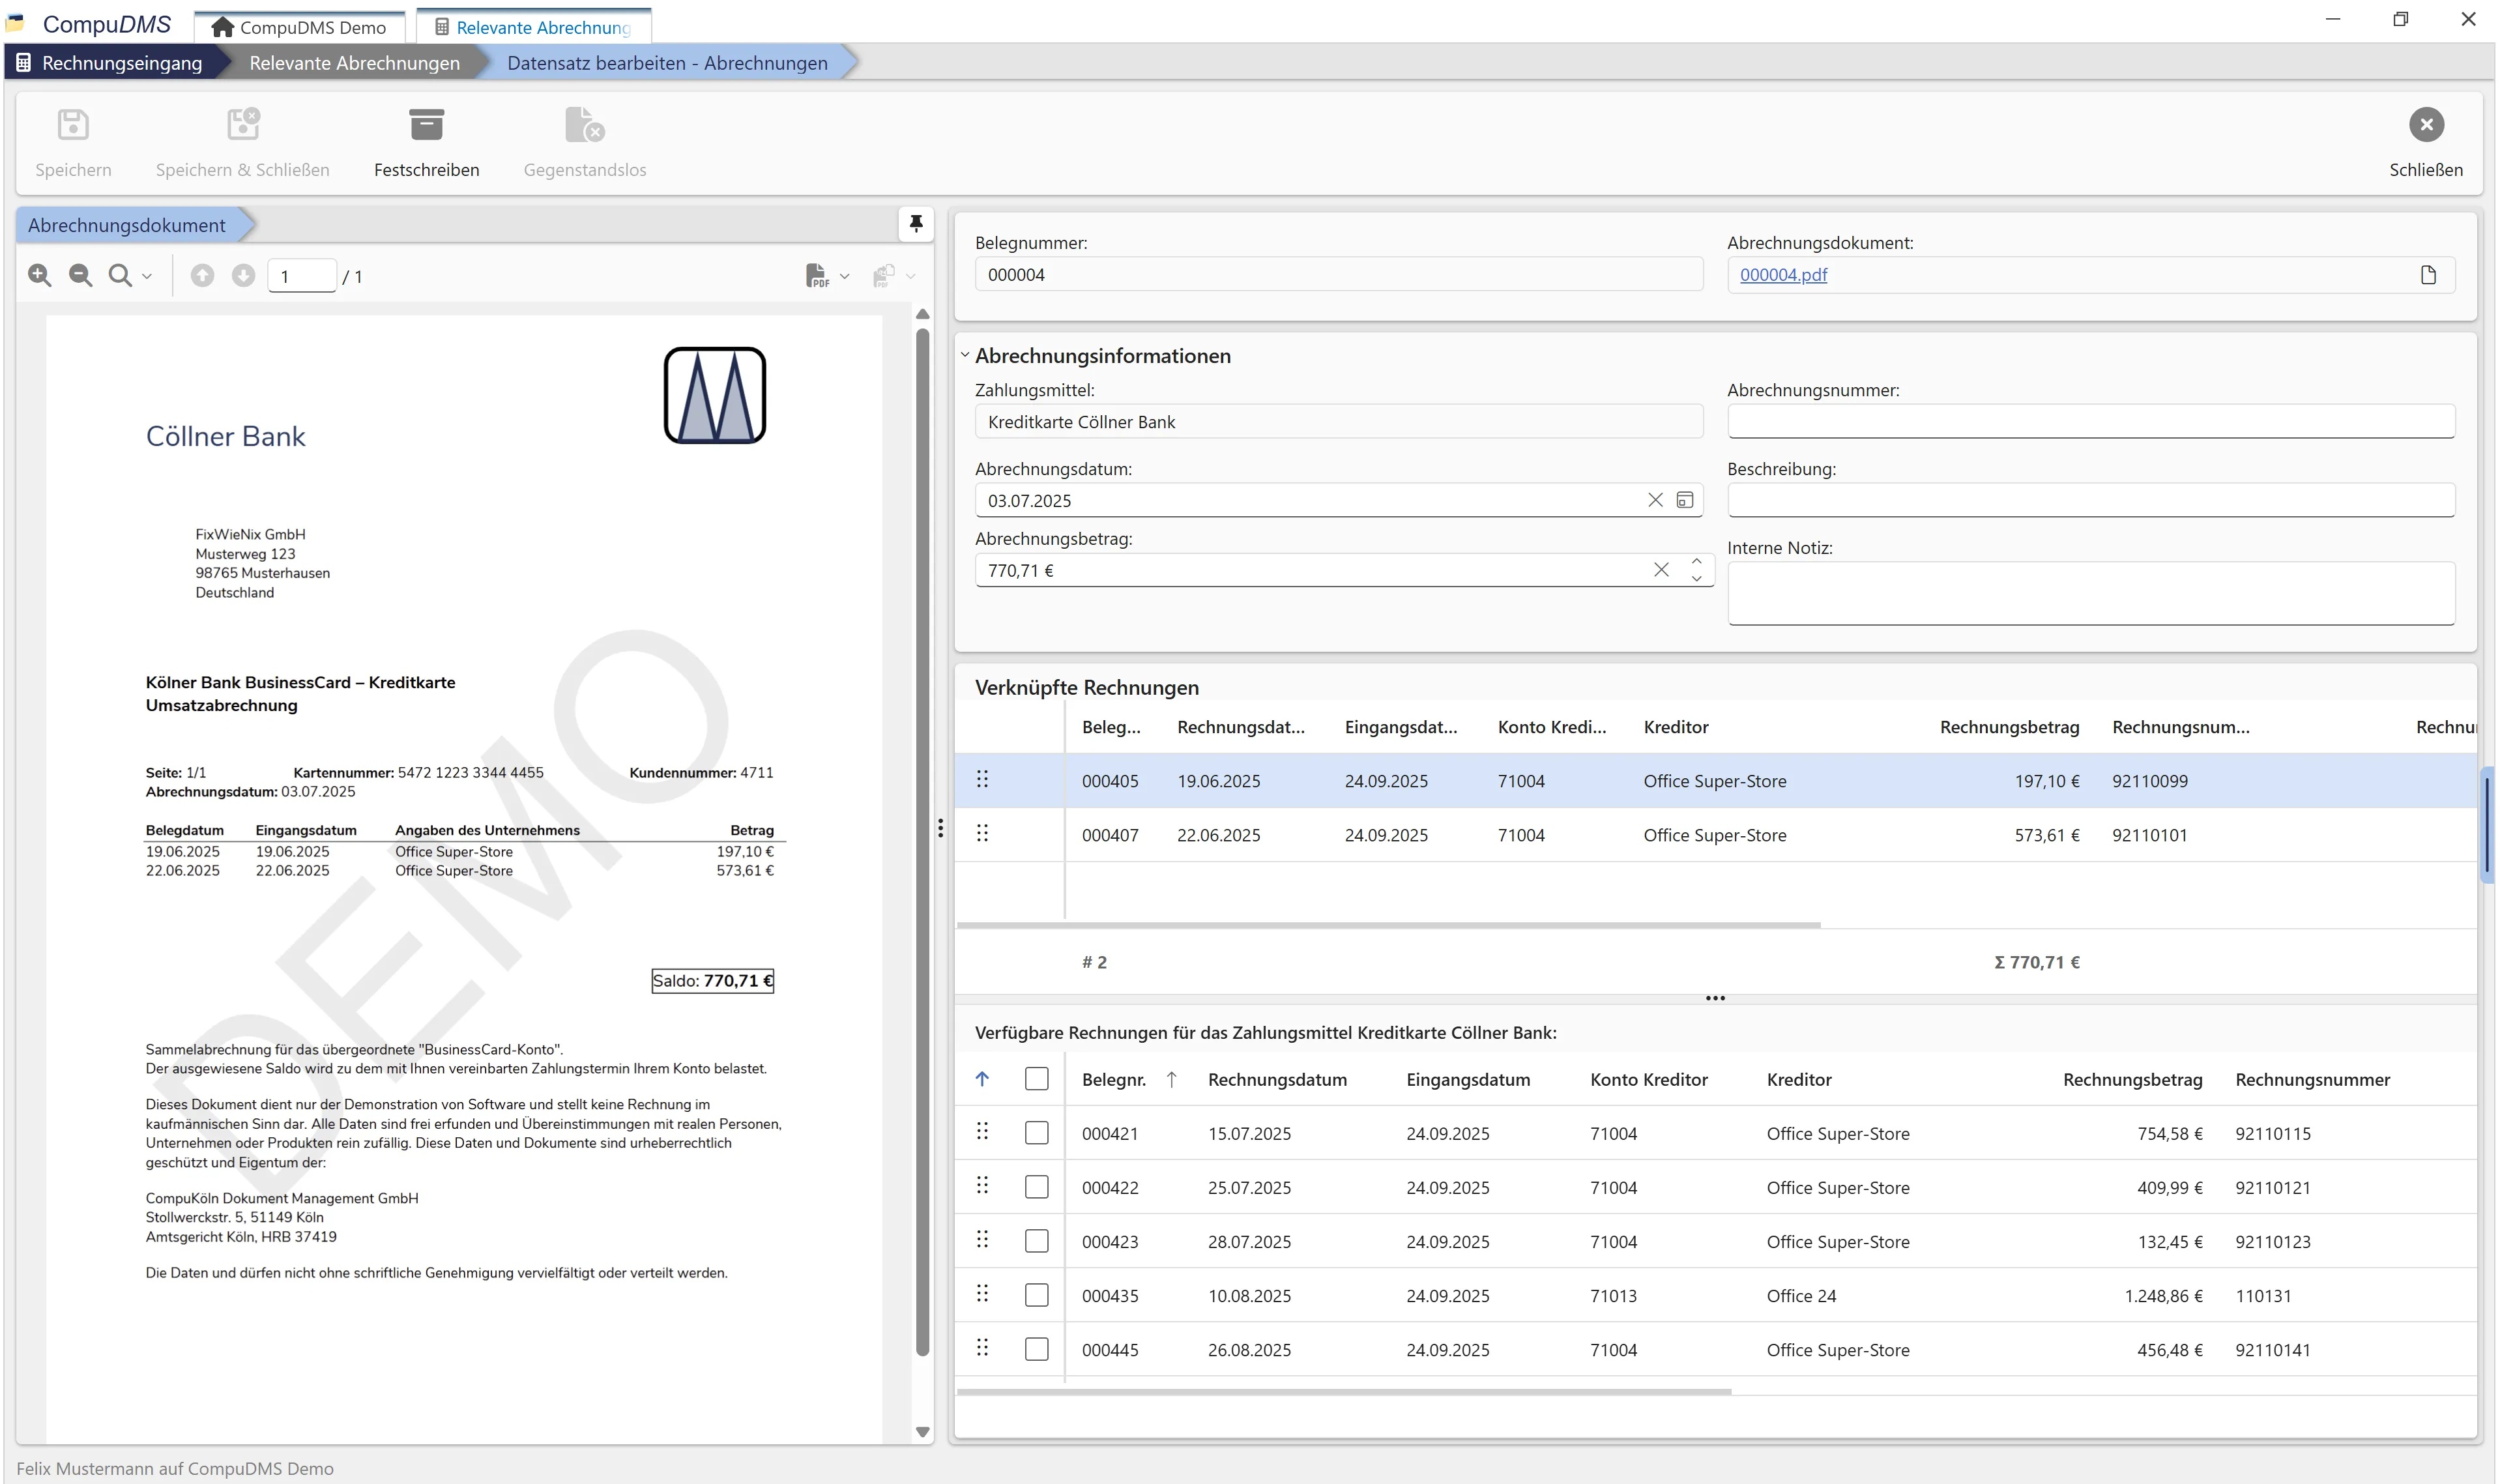Tick the select-all checkbox in available invoices header
This screenshot has height=1484, width=2500.
tap(1036, 1079)
